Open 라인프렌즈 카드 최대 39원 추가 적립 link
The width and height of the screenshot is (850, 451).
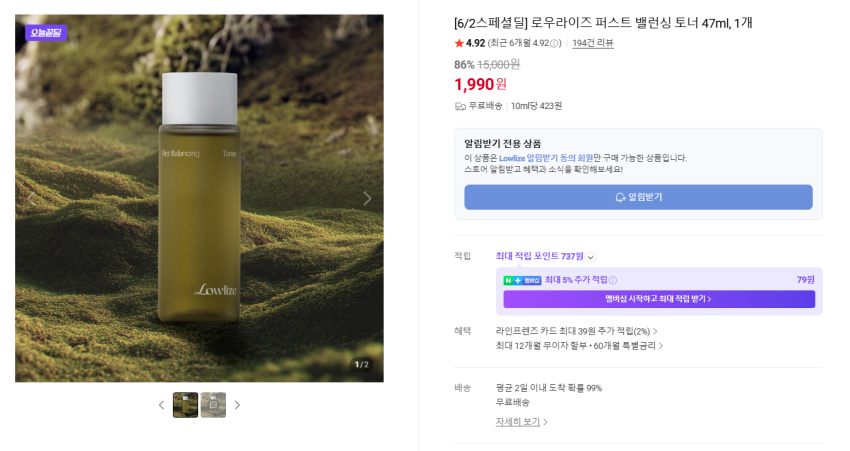point(576,331)
